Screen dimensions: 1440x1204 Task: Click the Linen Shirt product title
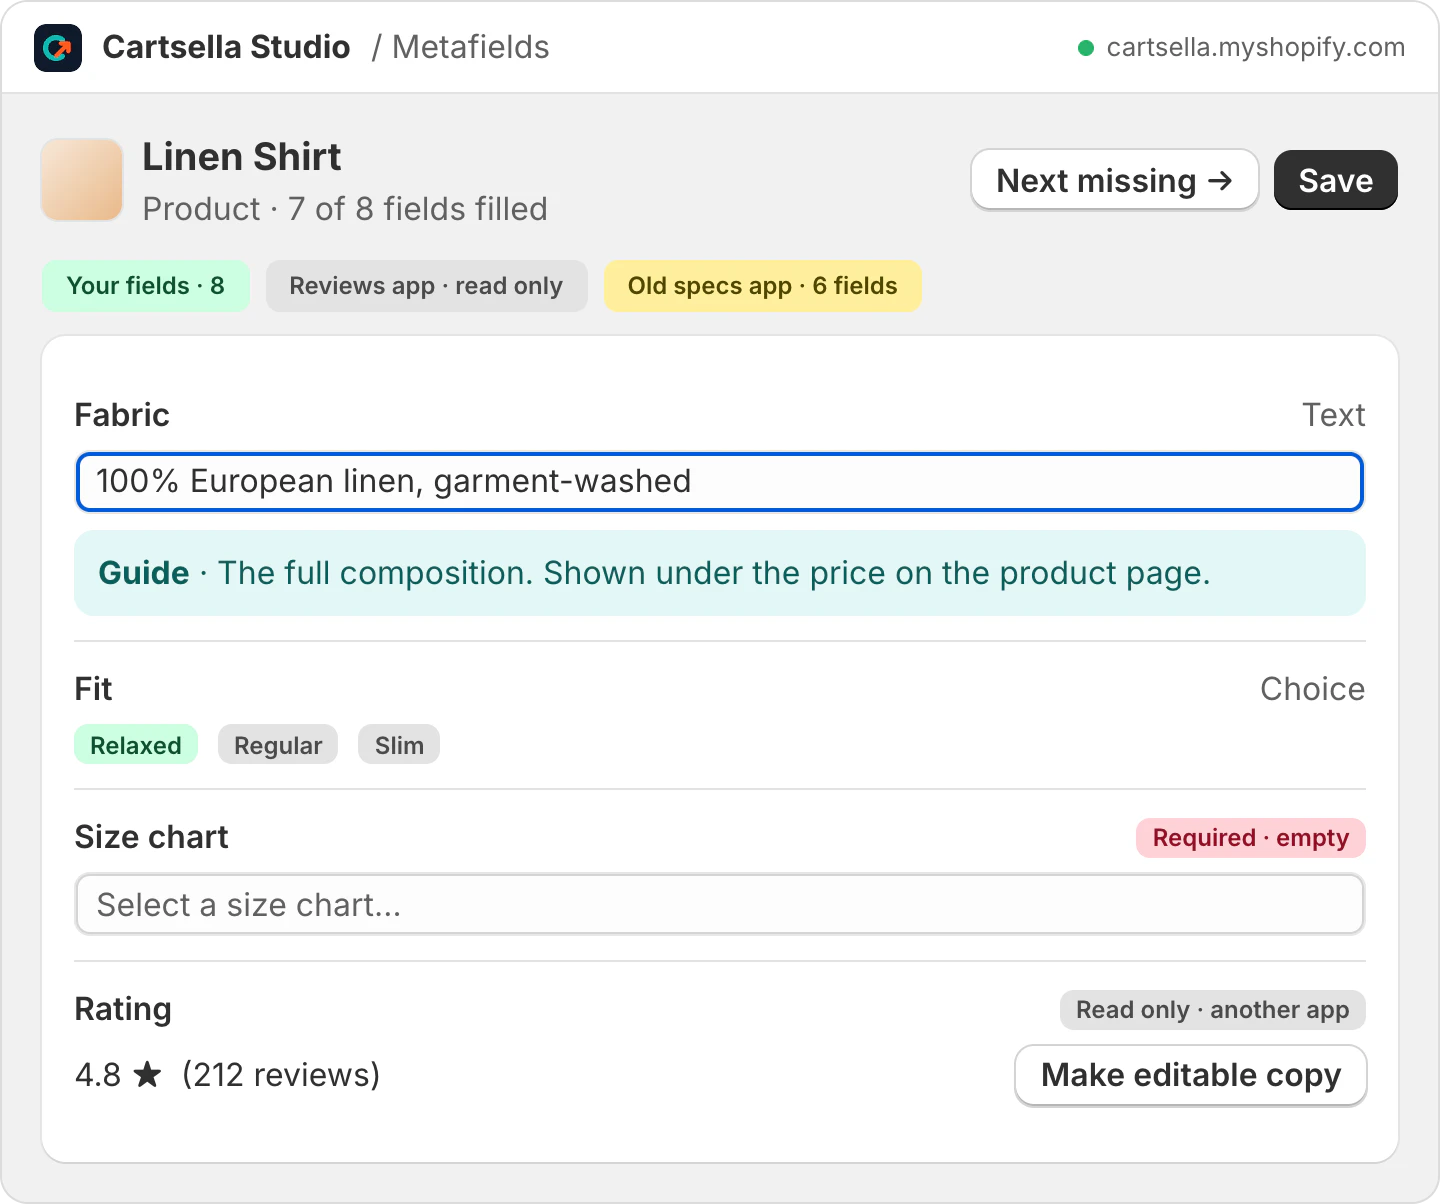241,157
